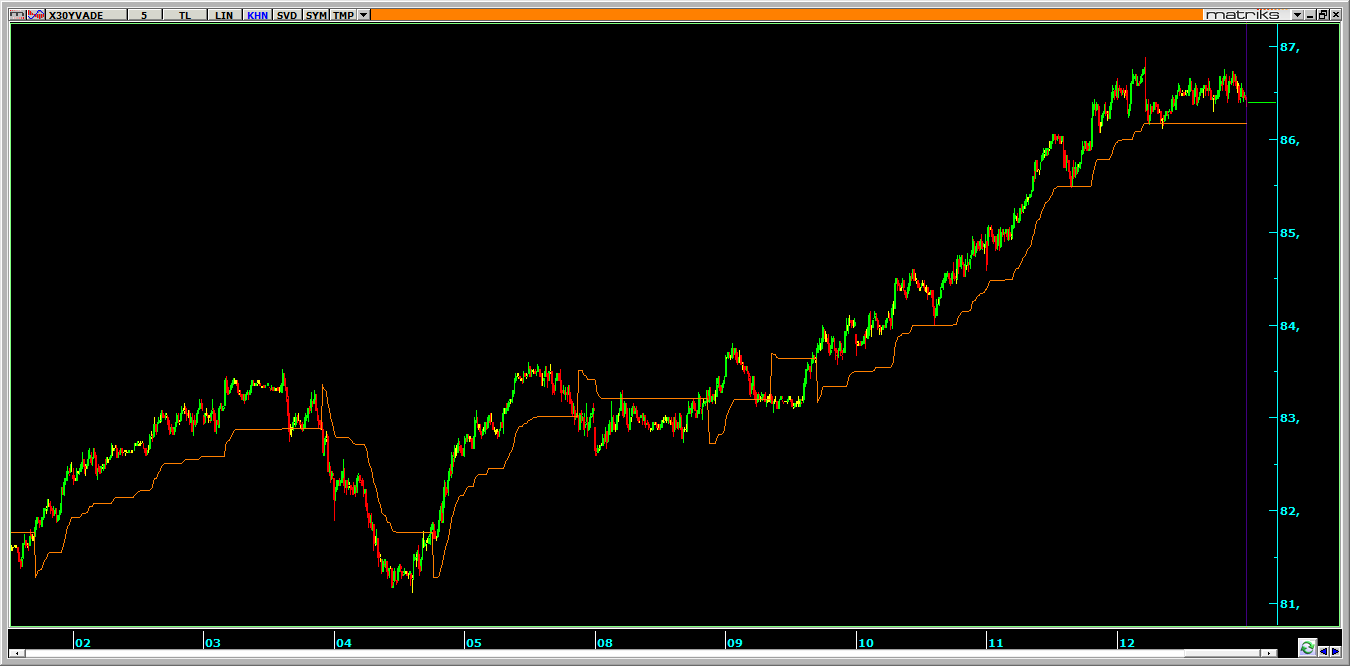Toggle the LIN scale button

(224, 15)
